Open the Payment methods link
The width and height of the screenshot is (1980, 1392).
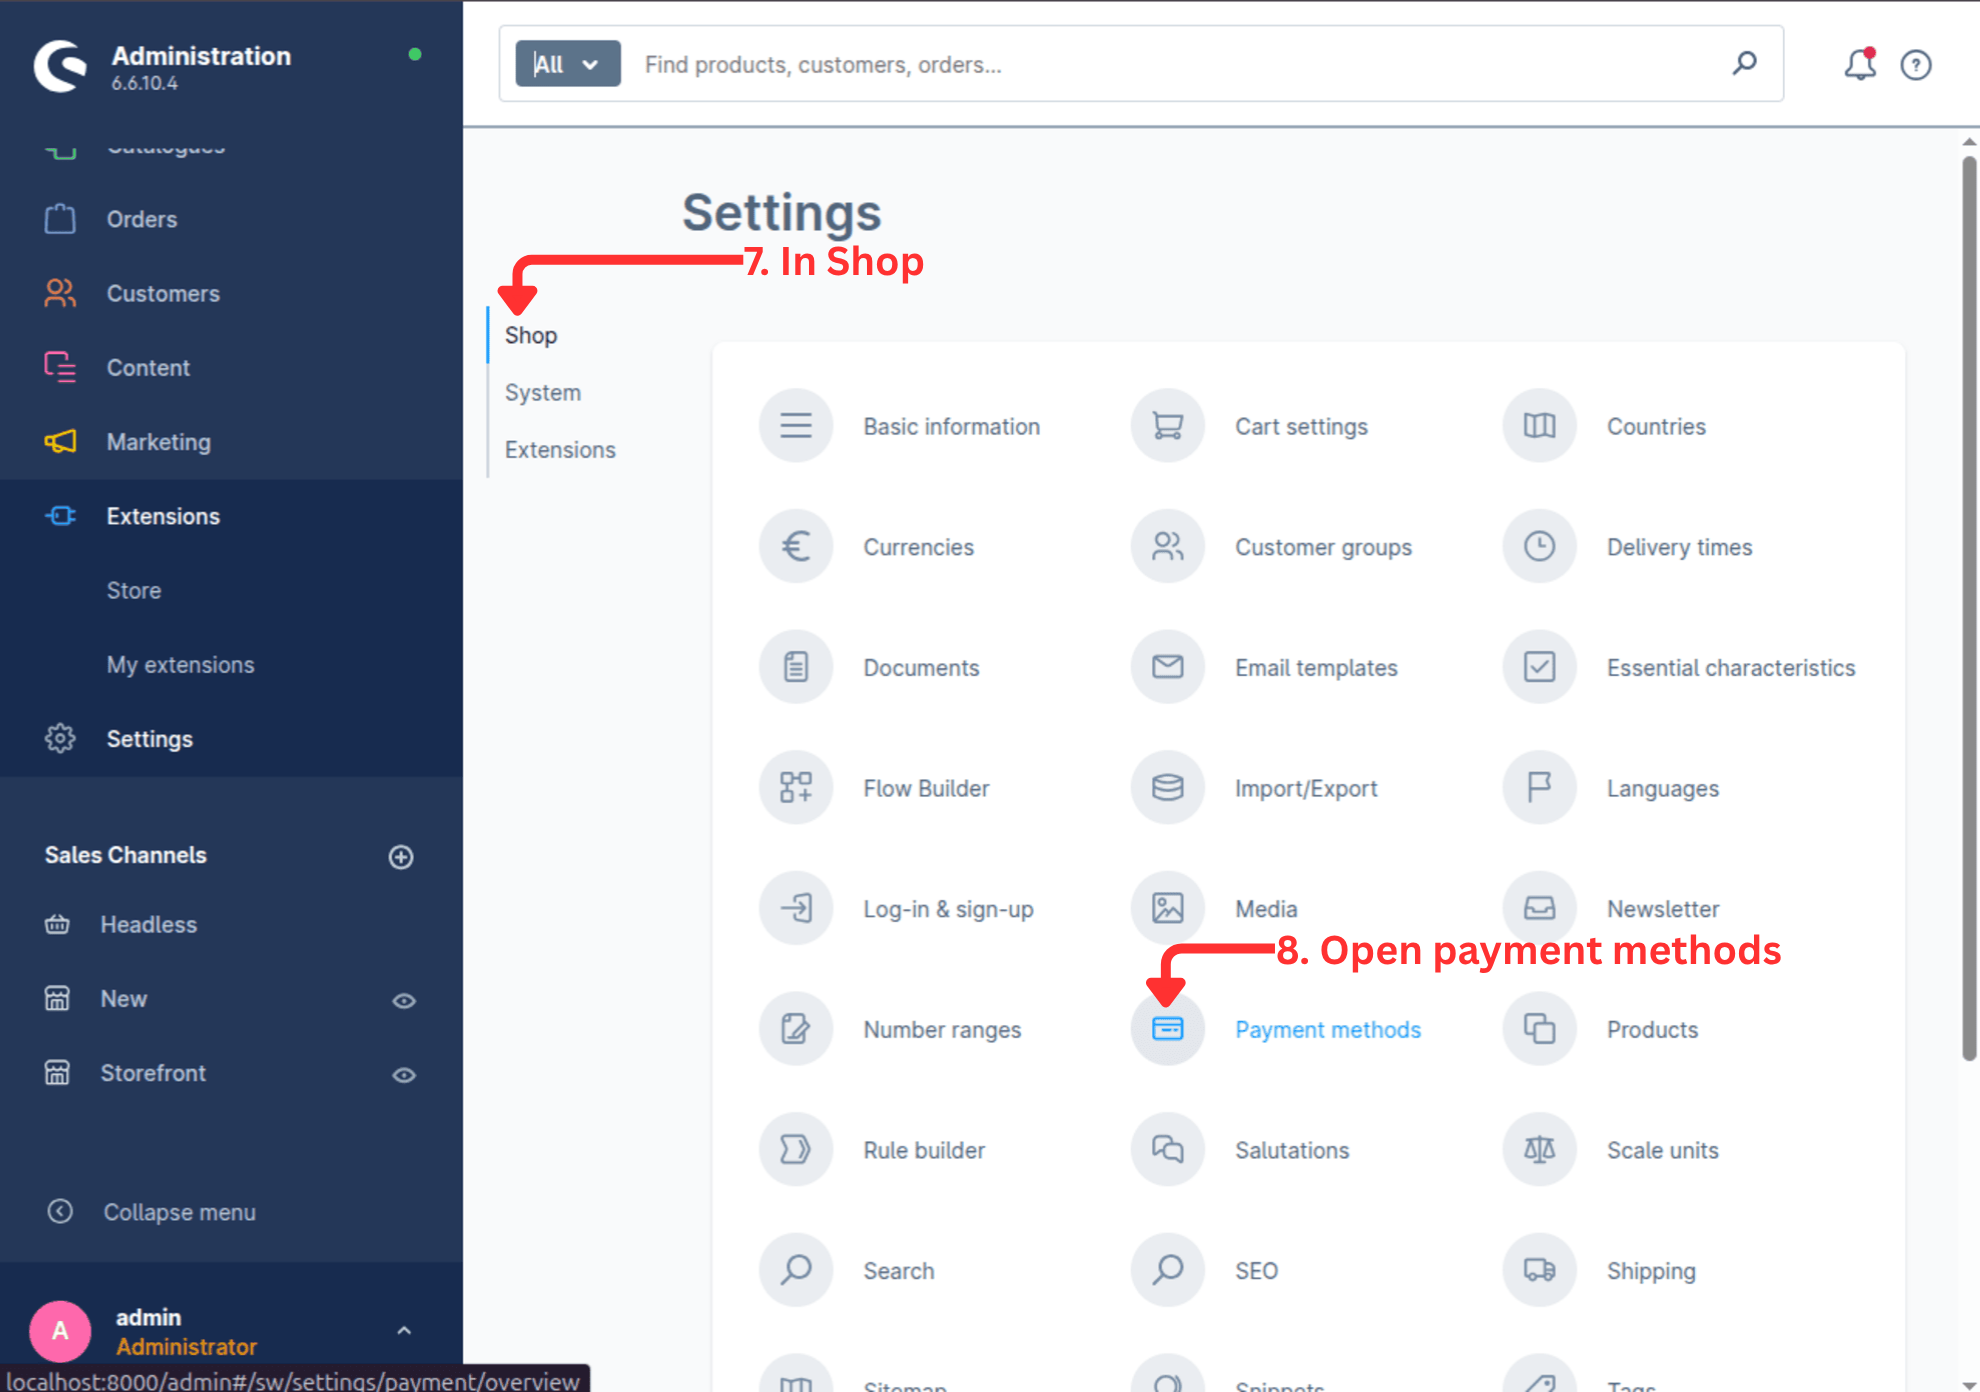point(1328,1029)
